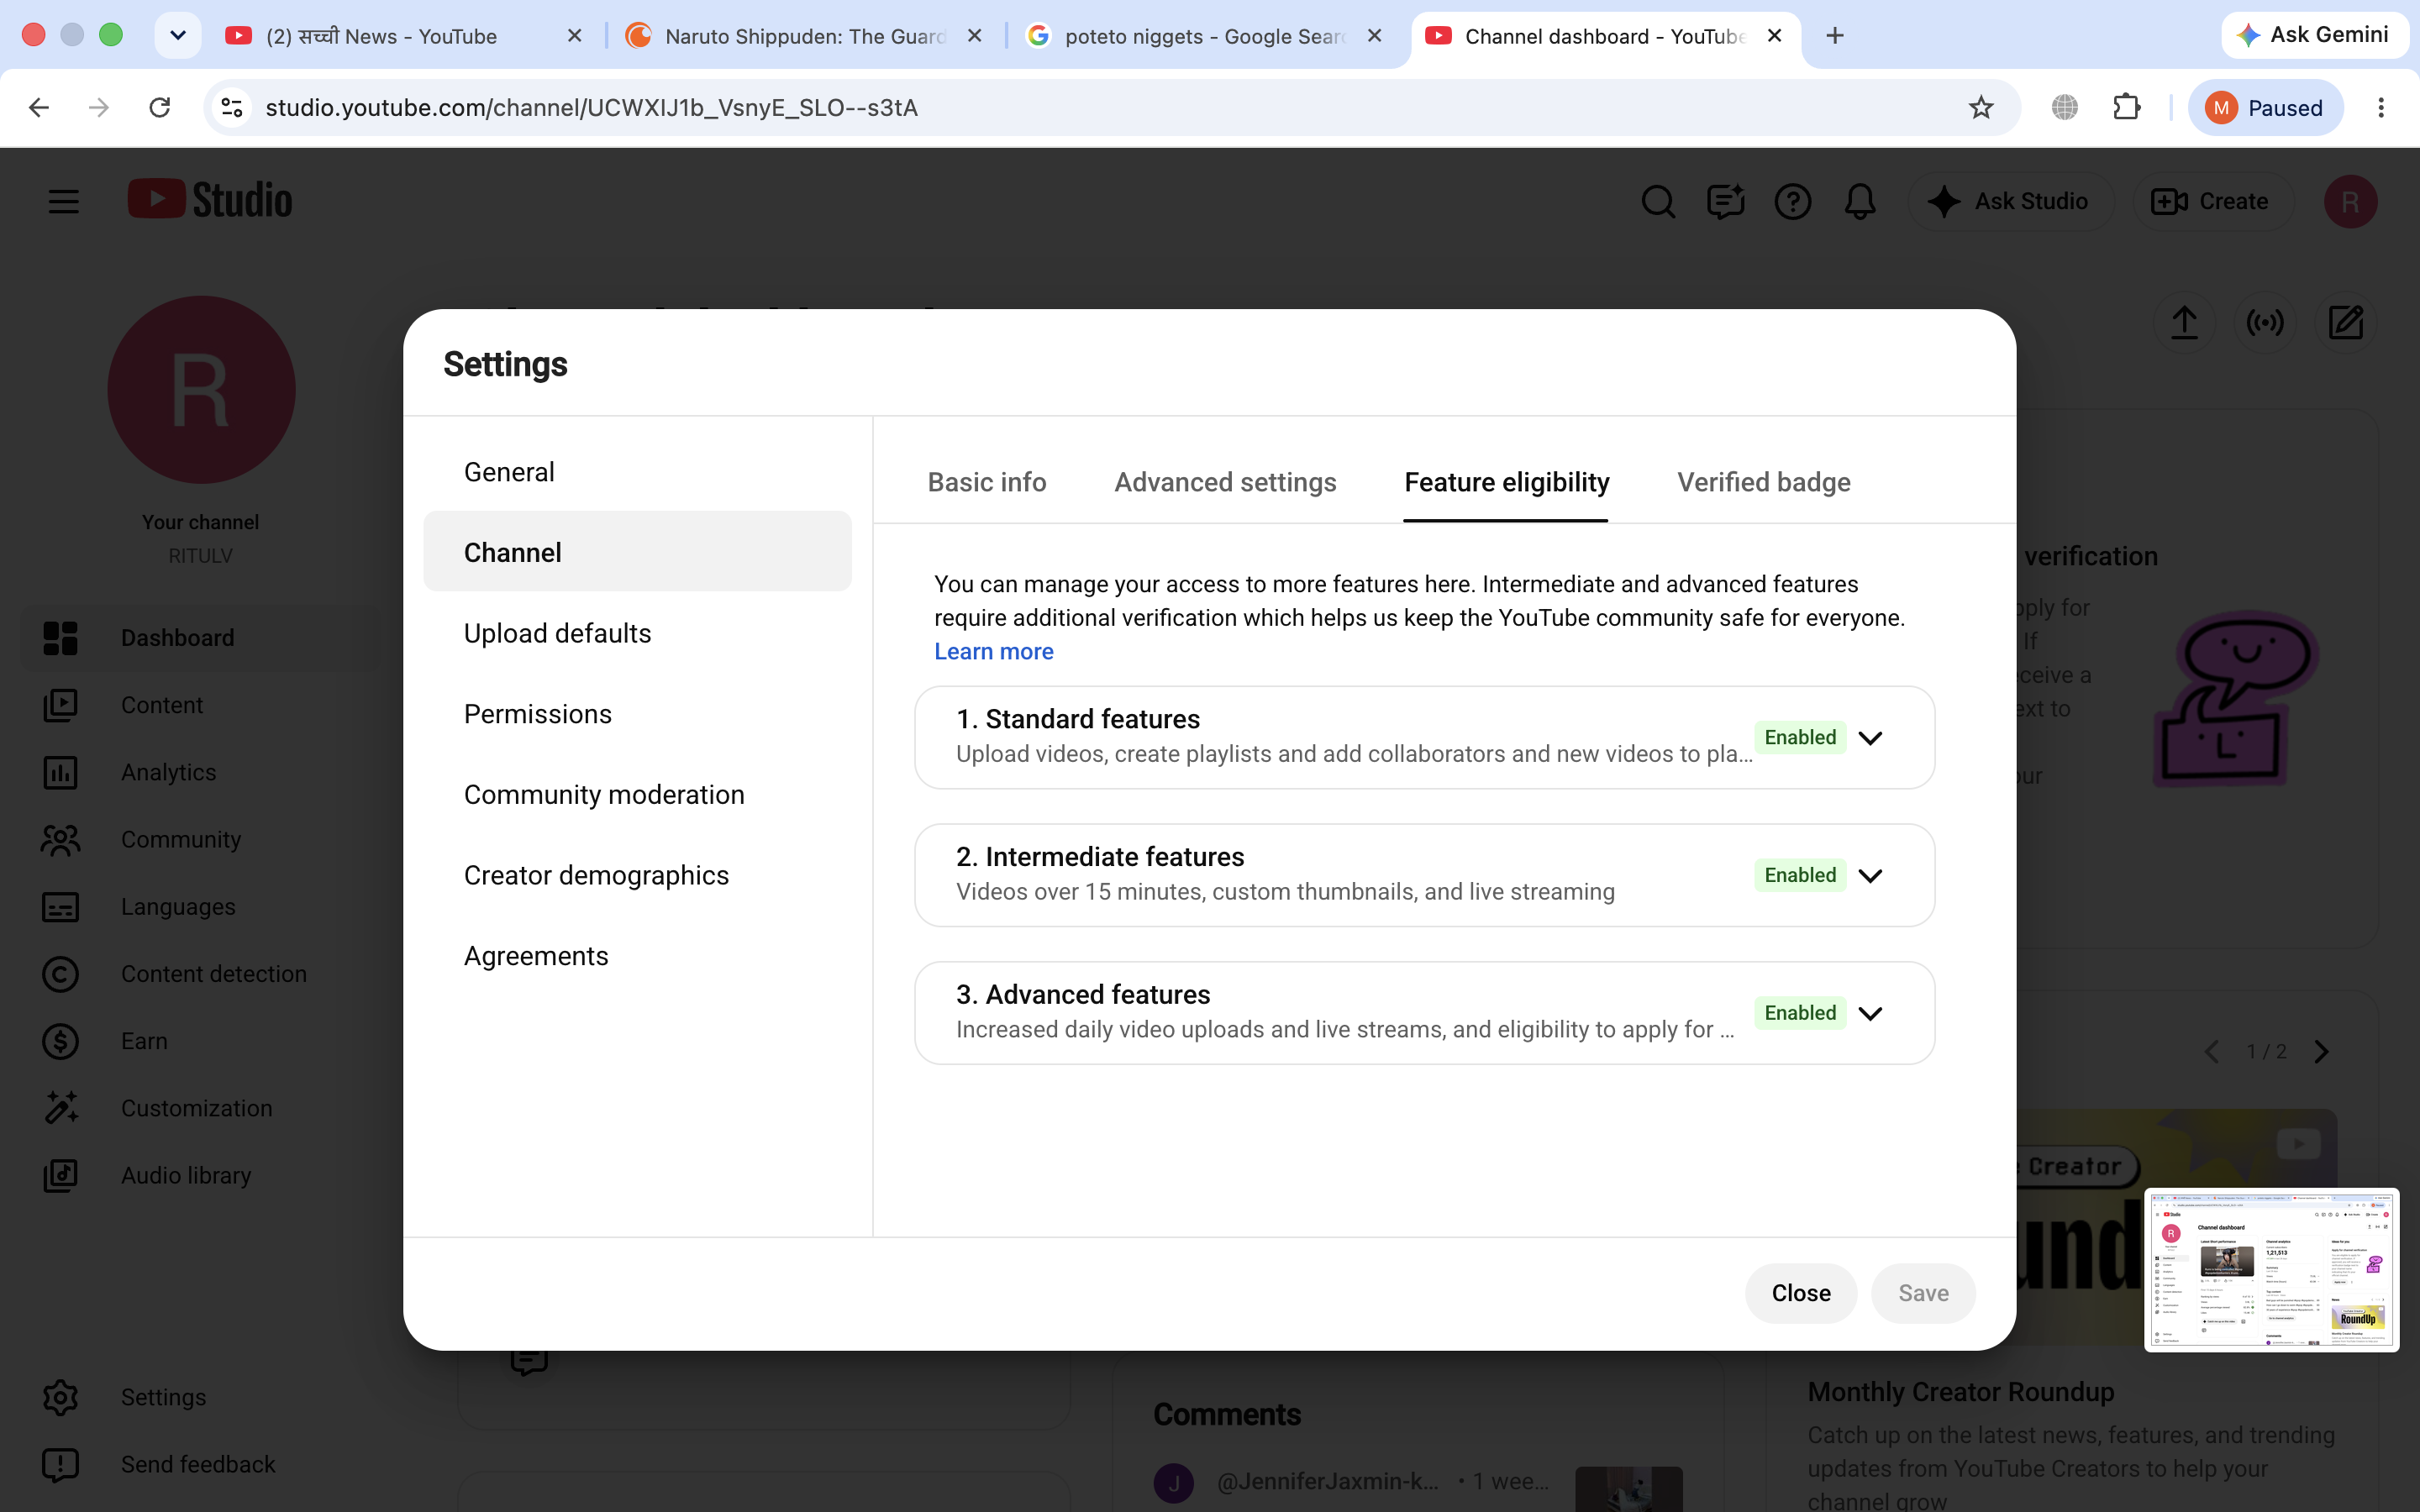Select Creator demographics settings section
Screen dimensions: 2420x1512
click(x=637, y=875)
